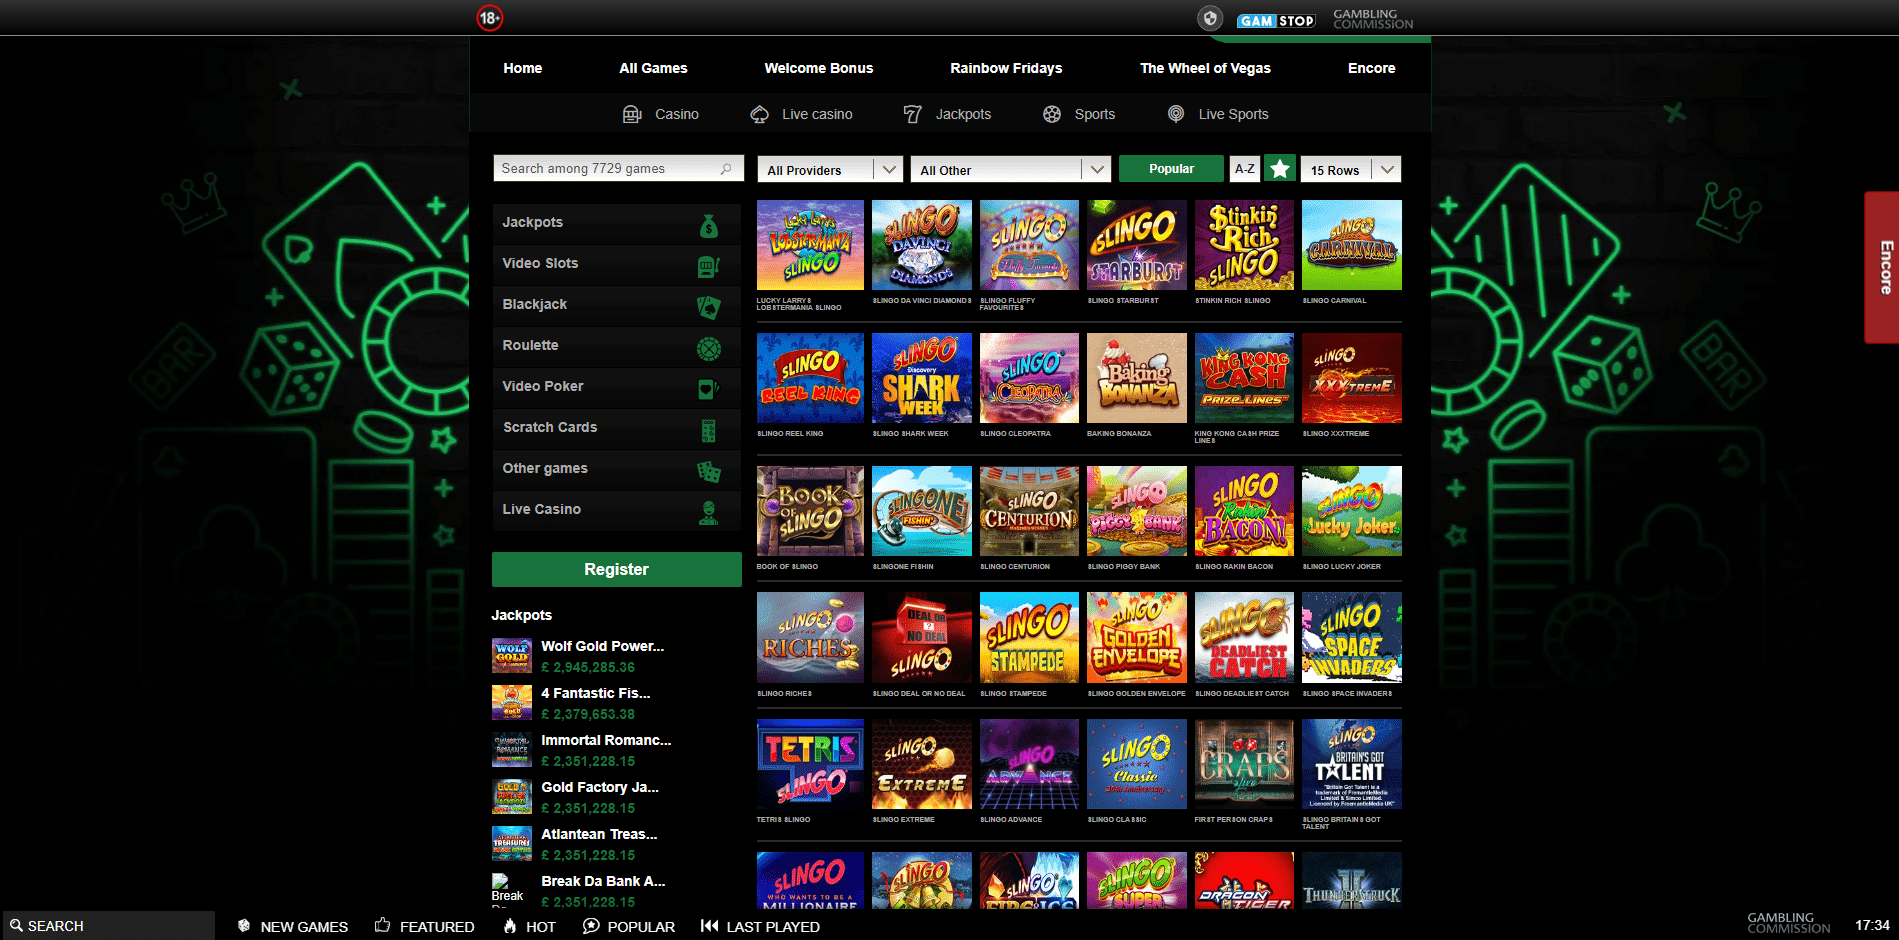Click the 18+ age restriction icon
This screenshot has height=940, width=1899.
click(489, 18)
